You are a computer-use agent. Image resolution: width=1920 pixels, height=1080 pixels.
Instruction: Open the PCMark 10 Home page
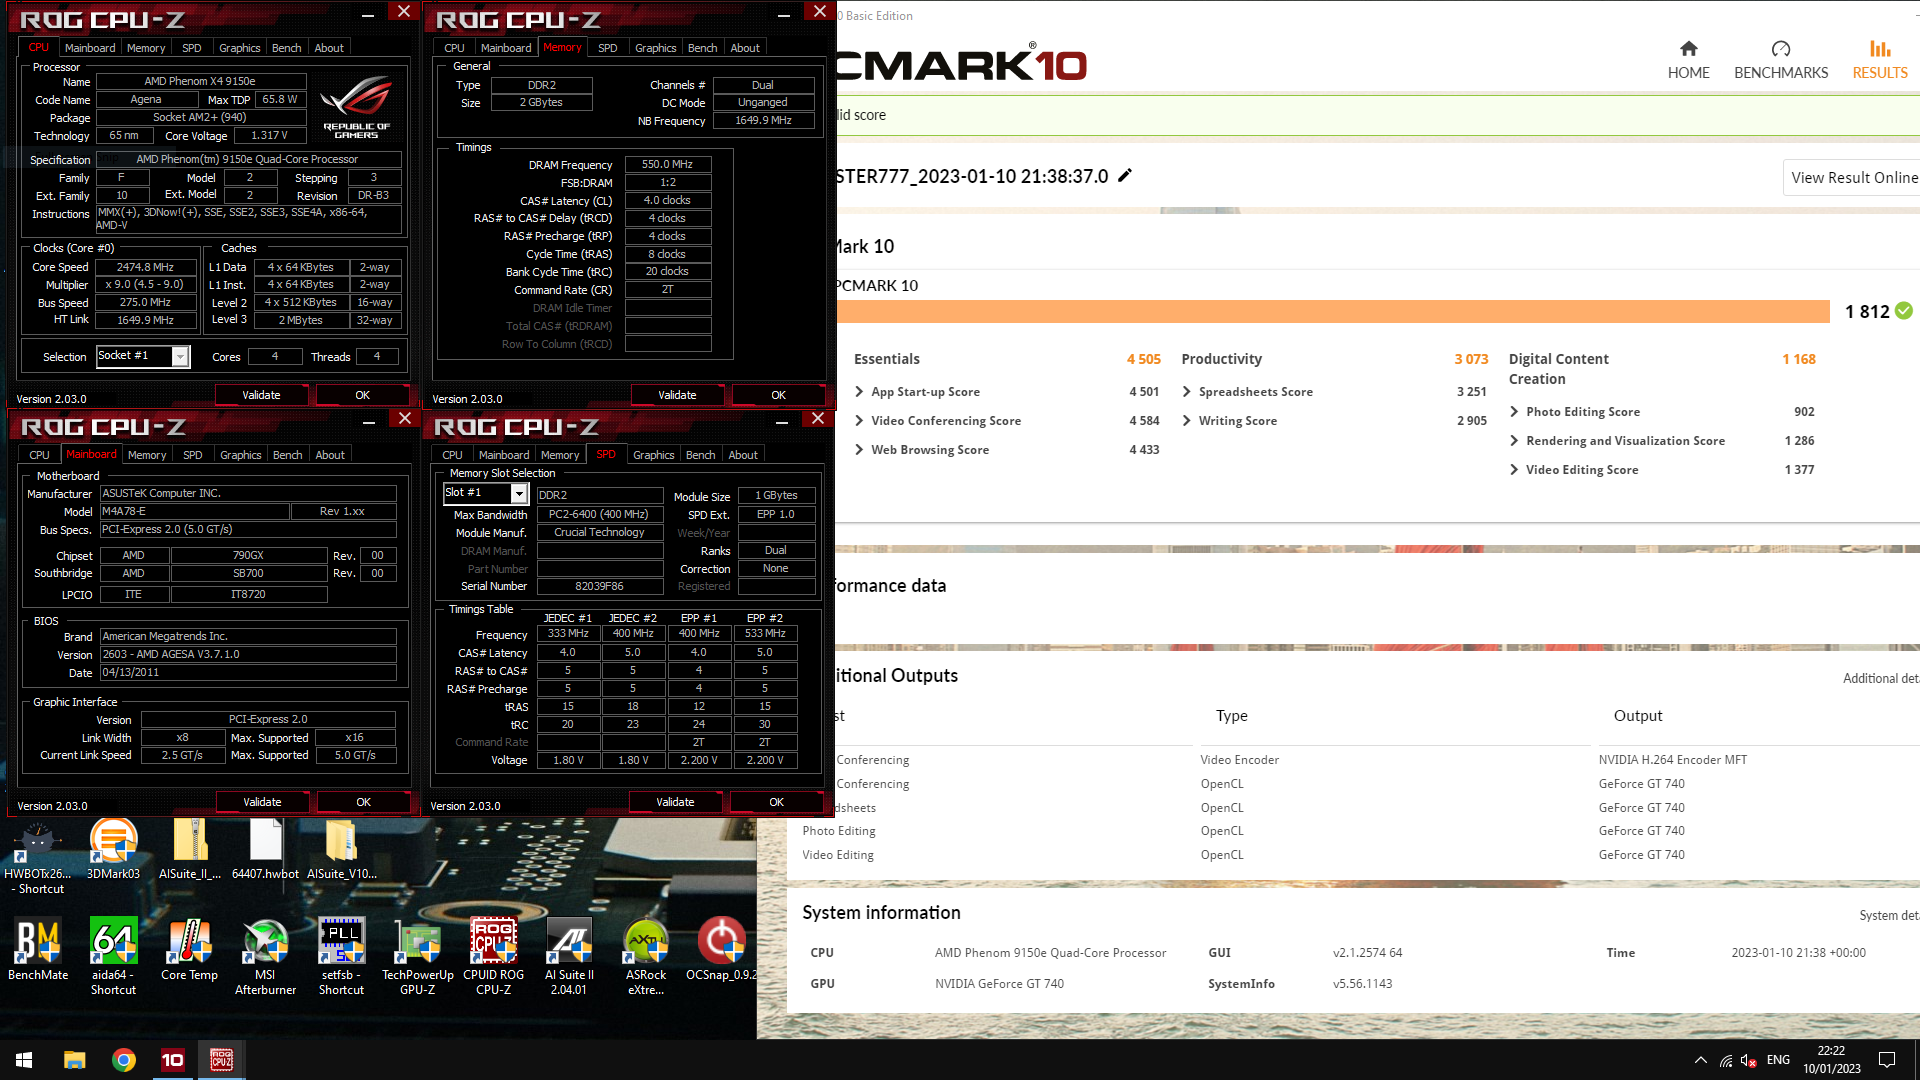pyautogui.click(x=1688, y=60)
